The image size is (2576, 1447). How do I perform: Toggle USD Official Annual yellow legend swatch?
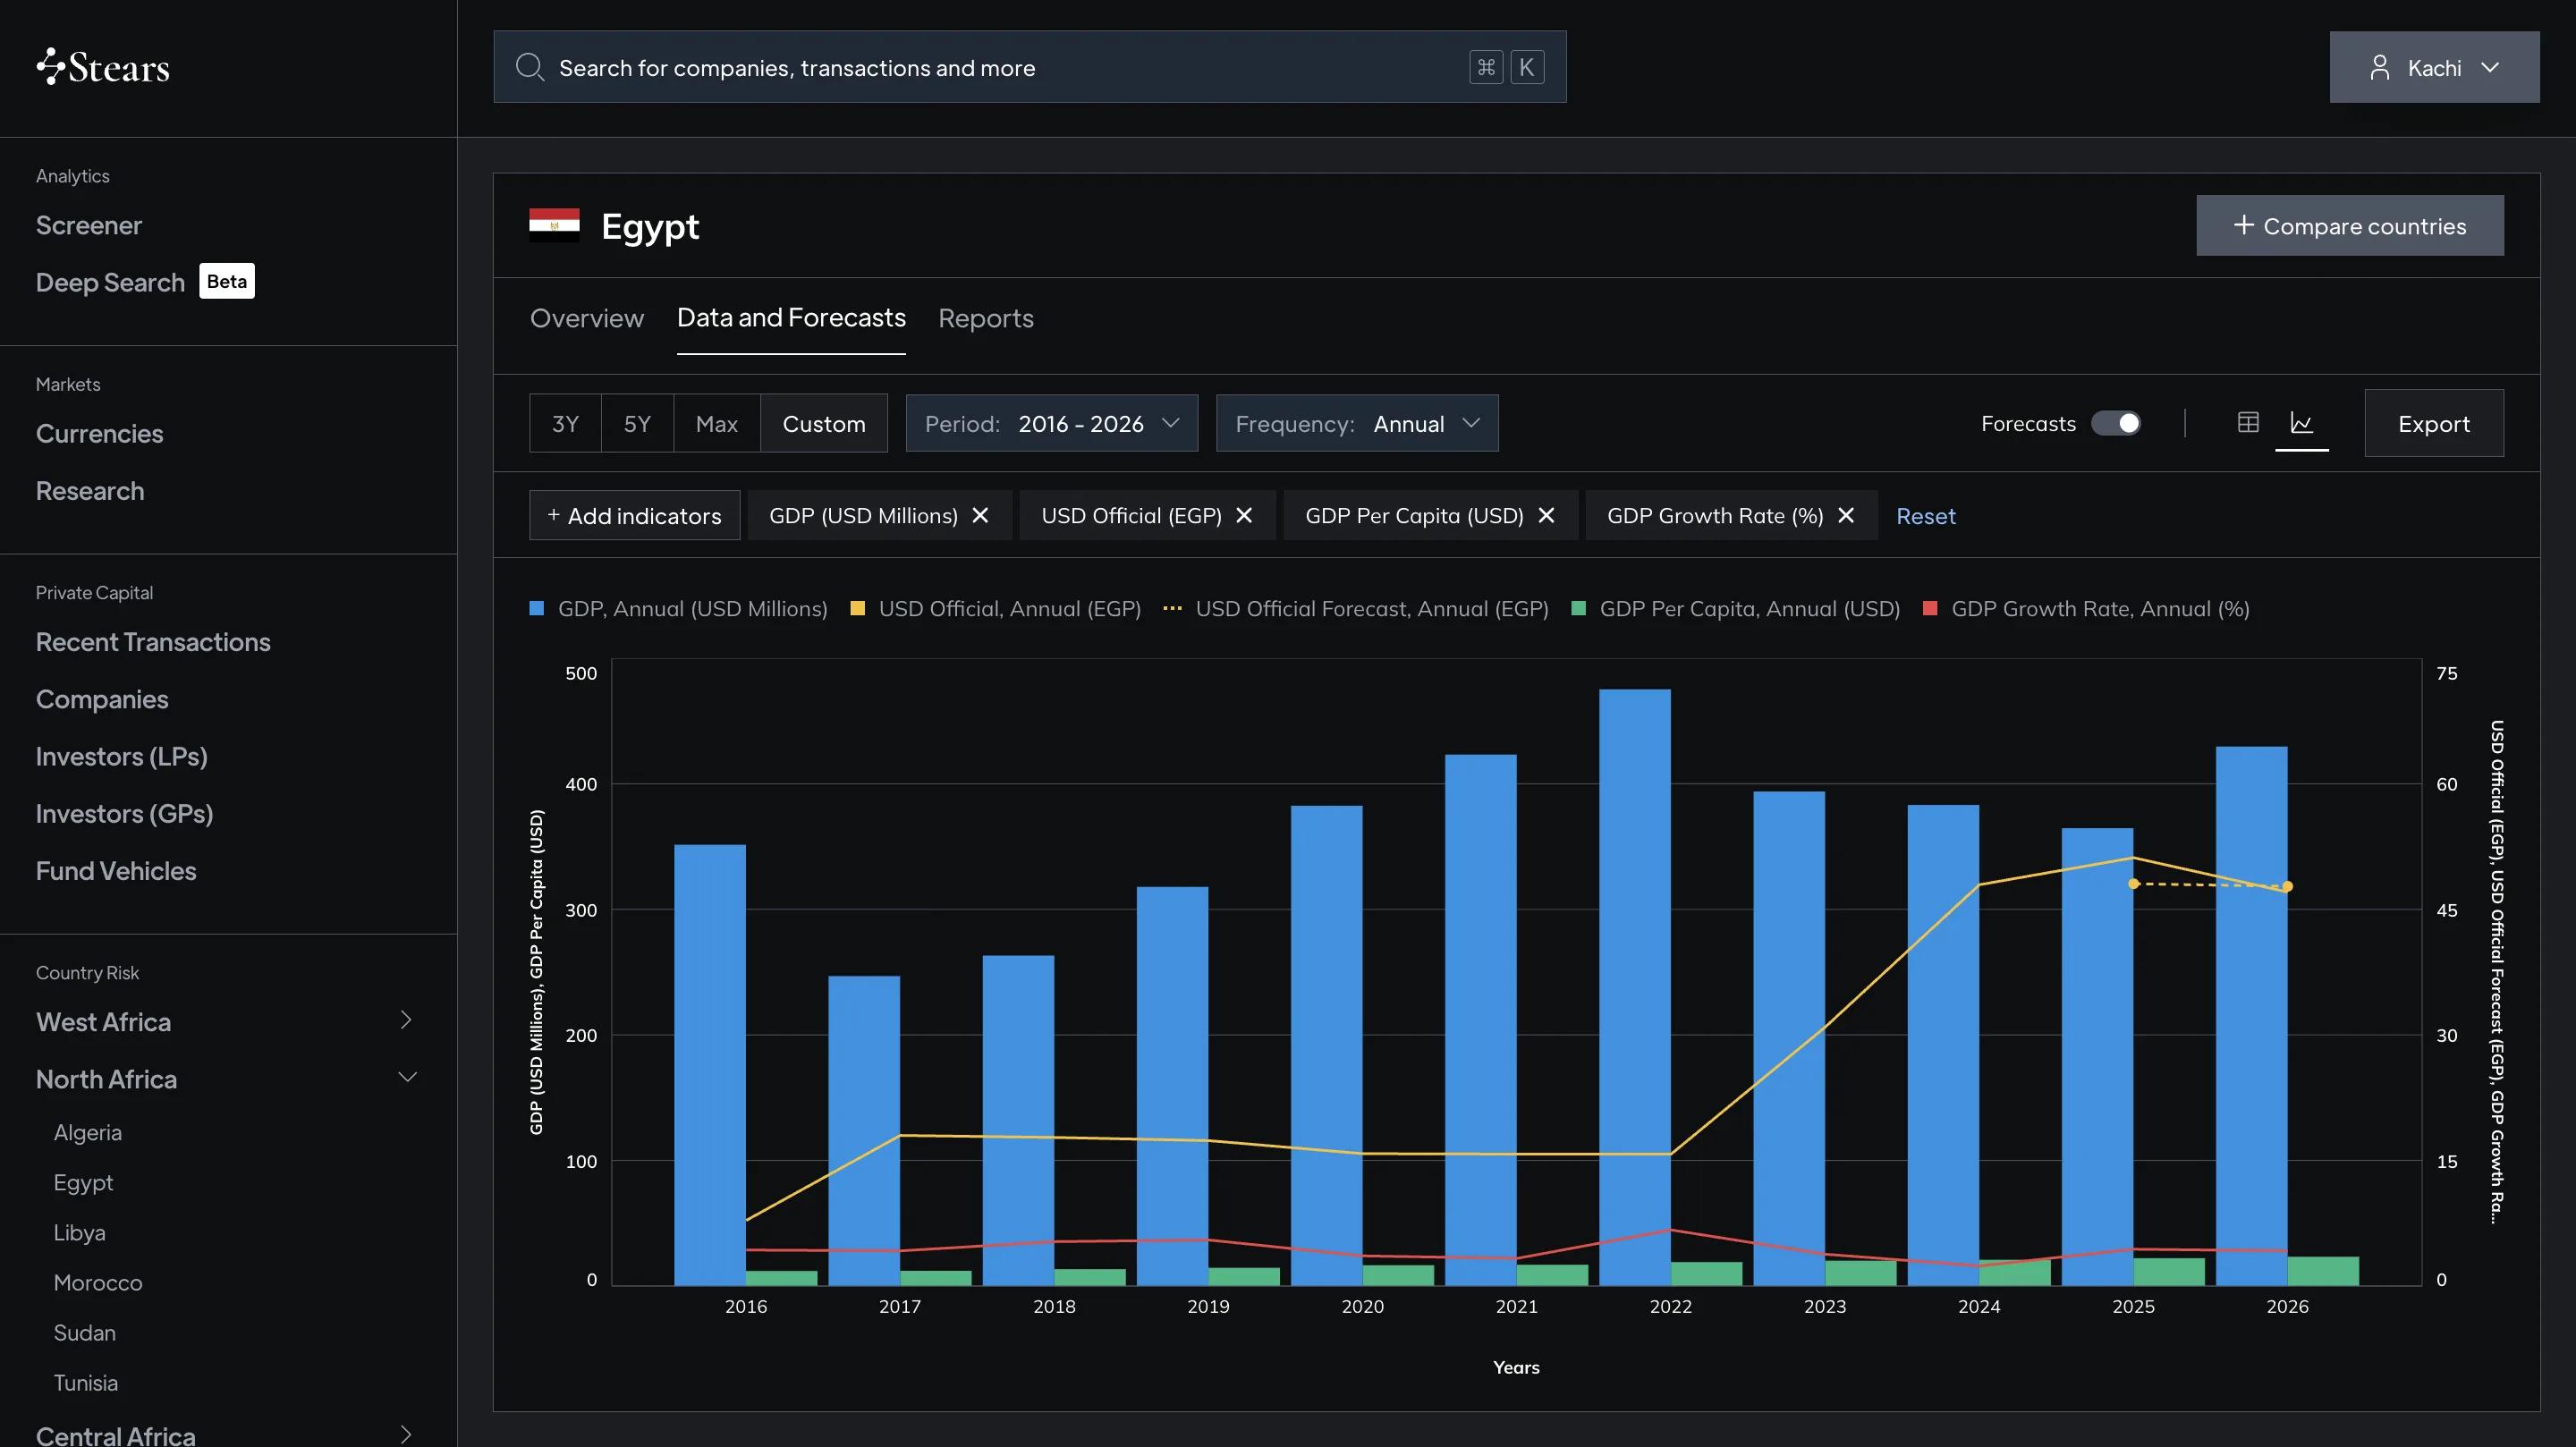pyautogui.click(x=857, y=608)
